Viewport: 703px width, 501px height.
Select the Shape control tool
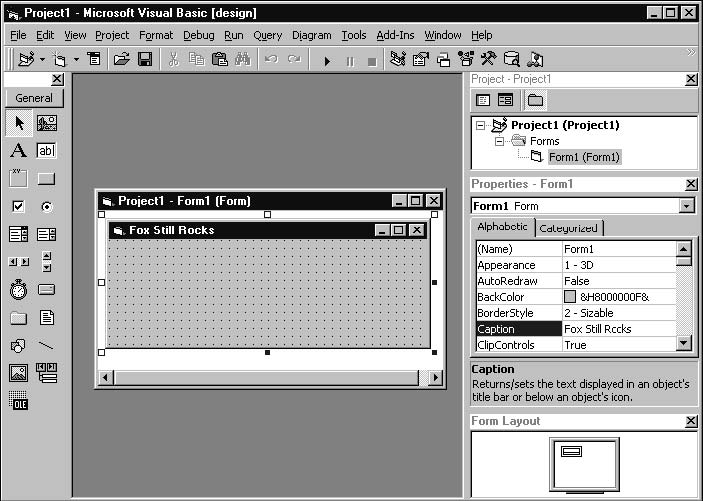18,346
